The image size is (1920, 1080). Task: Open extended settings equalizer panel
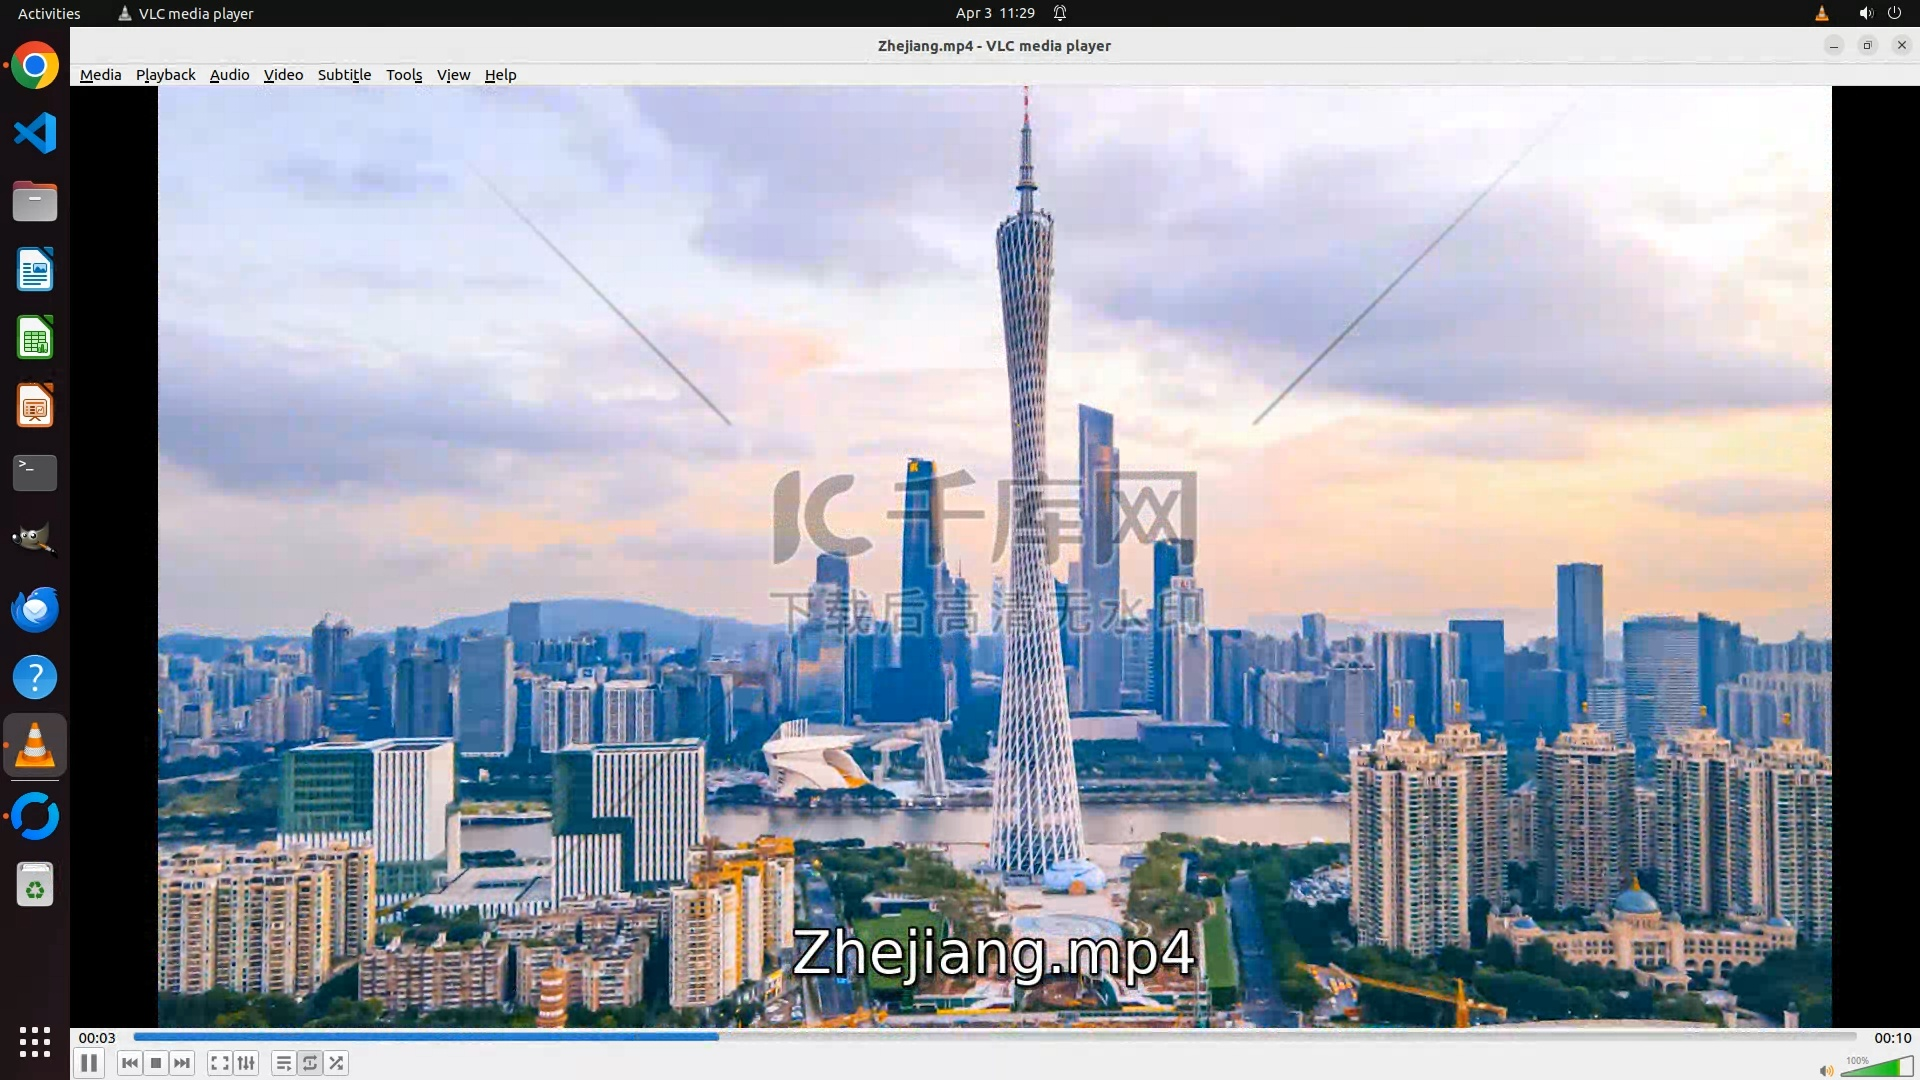tap(246, 1063)
